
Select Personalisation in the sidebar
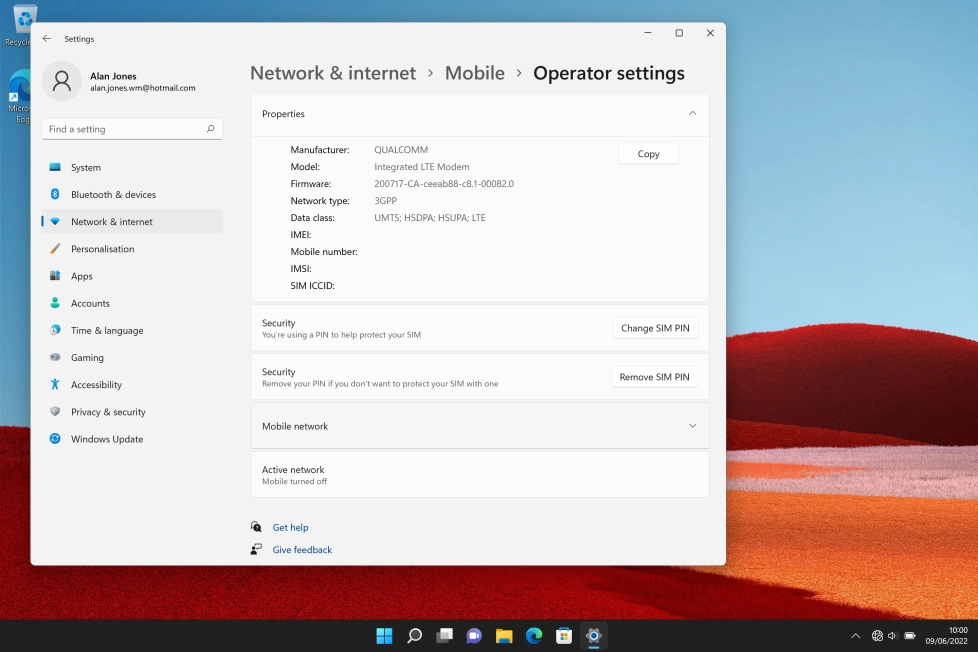pyautogui.click(x=102, y=249)
